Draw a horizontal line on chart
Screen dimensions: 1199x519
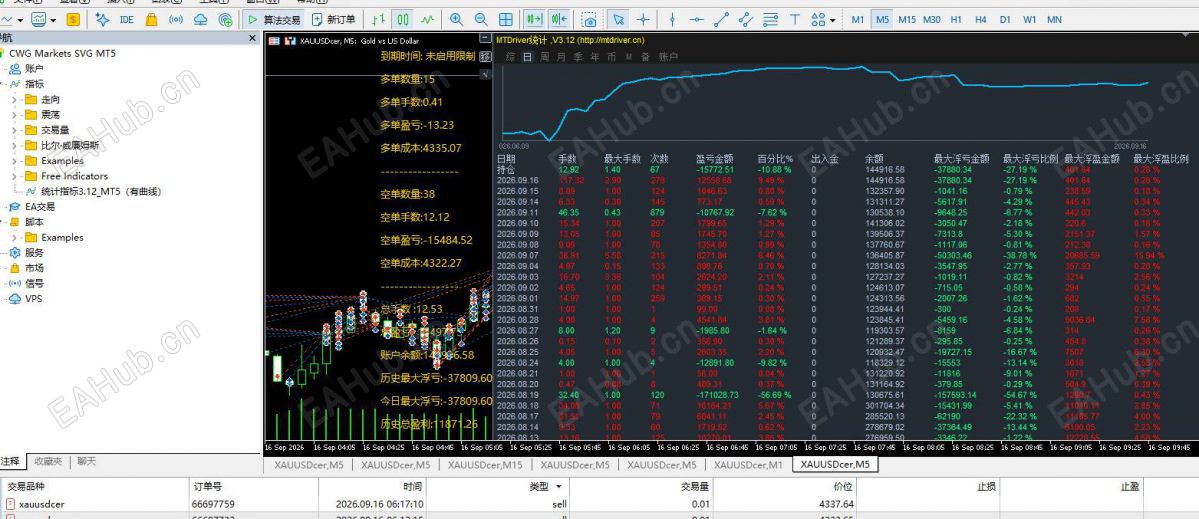(x=697, y=19)
